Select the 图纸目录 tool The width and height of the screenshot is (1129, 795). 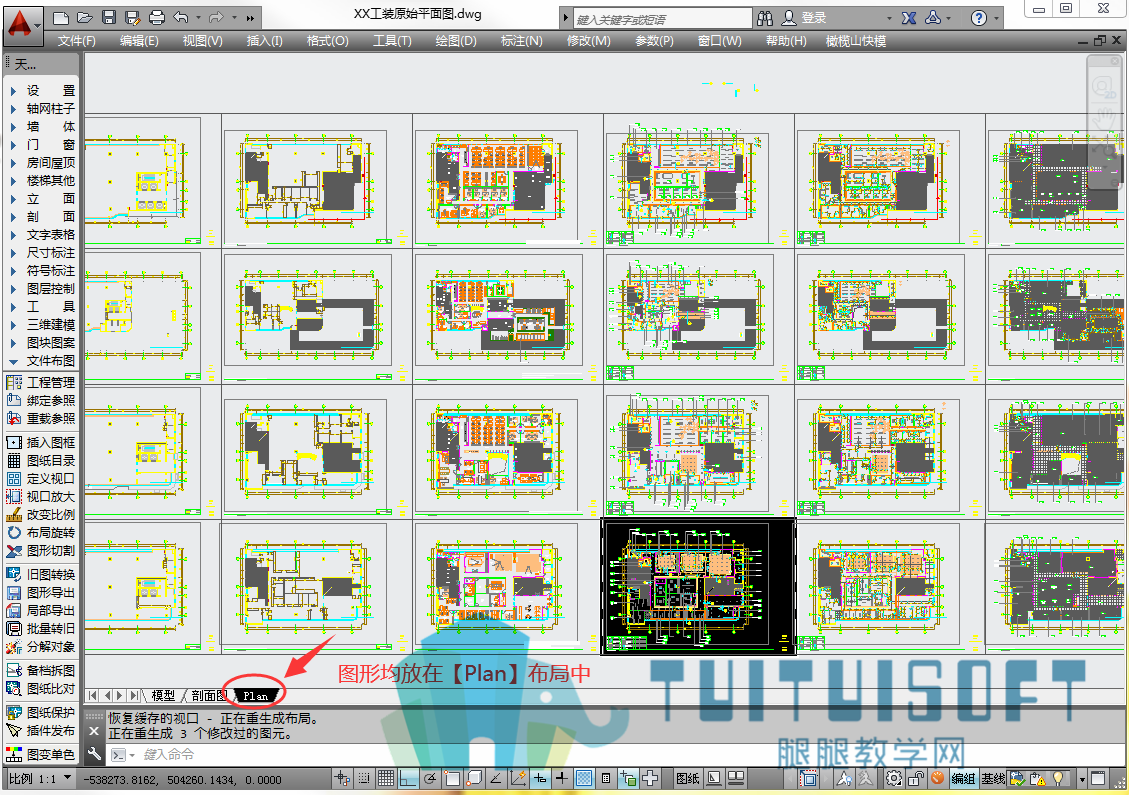[41, 460]
